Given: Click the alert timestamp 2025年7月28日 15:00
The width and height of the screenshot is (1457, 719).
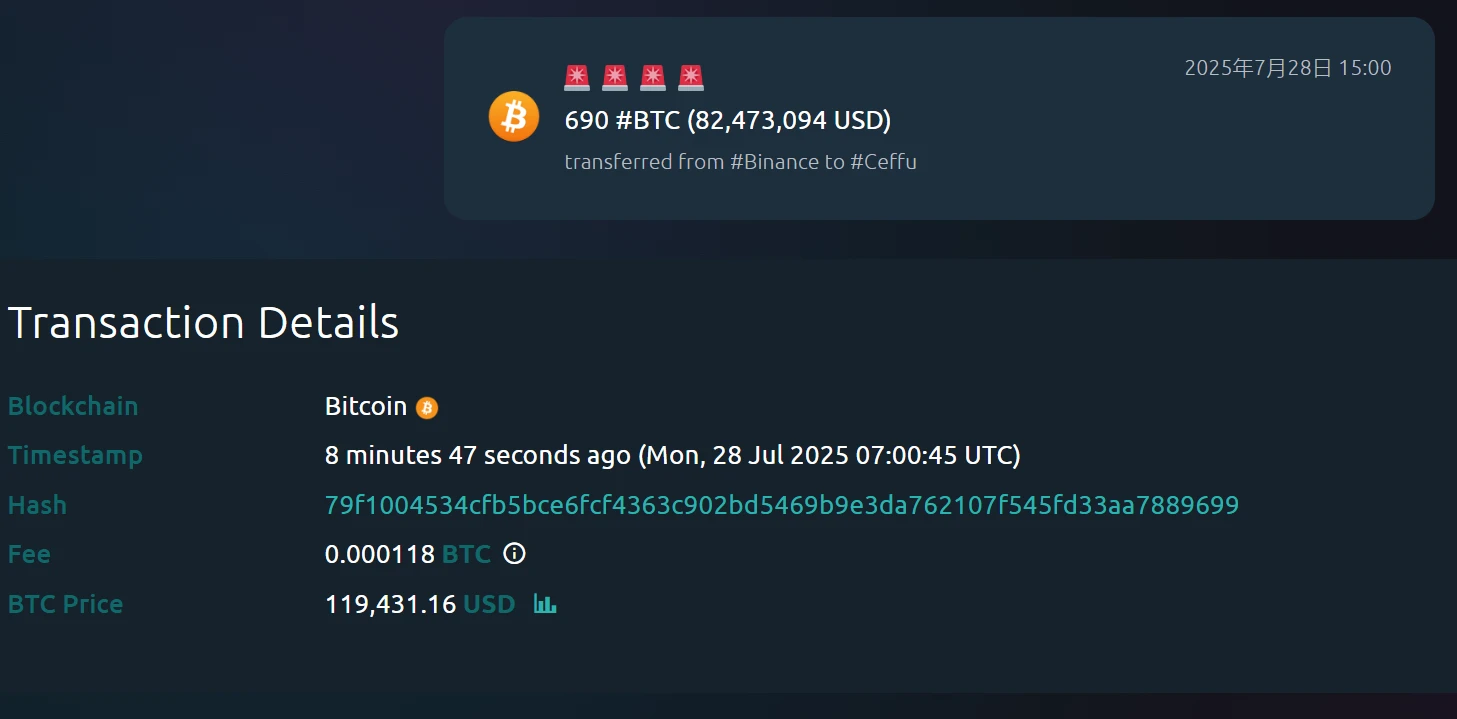Looking at the screenshot, I should pyautogui.click(x=1286, y=68).
